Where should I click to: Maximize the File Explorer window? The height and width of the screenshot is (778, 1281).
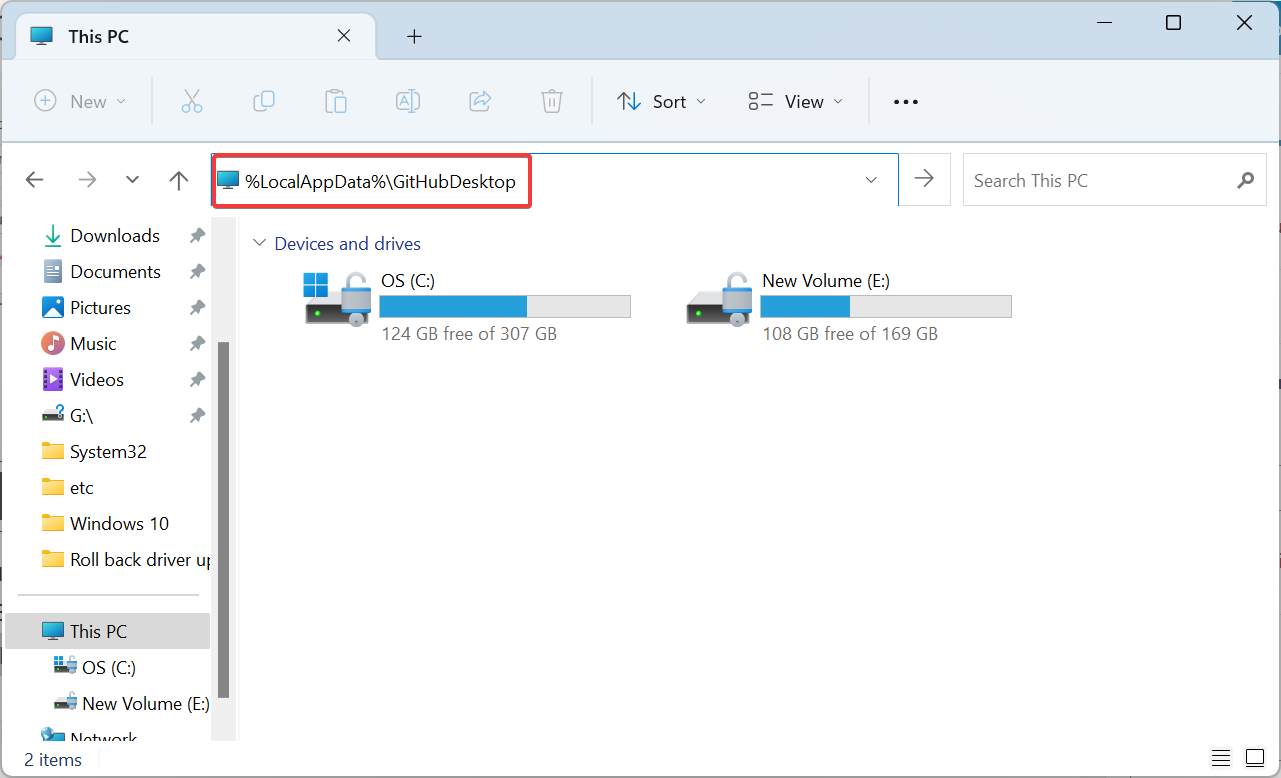pos(1174,23)
